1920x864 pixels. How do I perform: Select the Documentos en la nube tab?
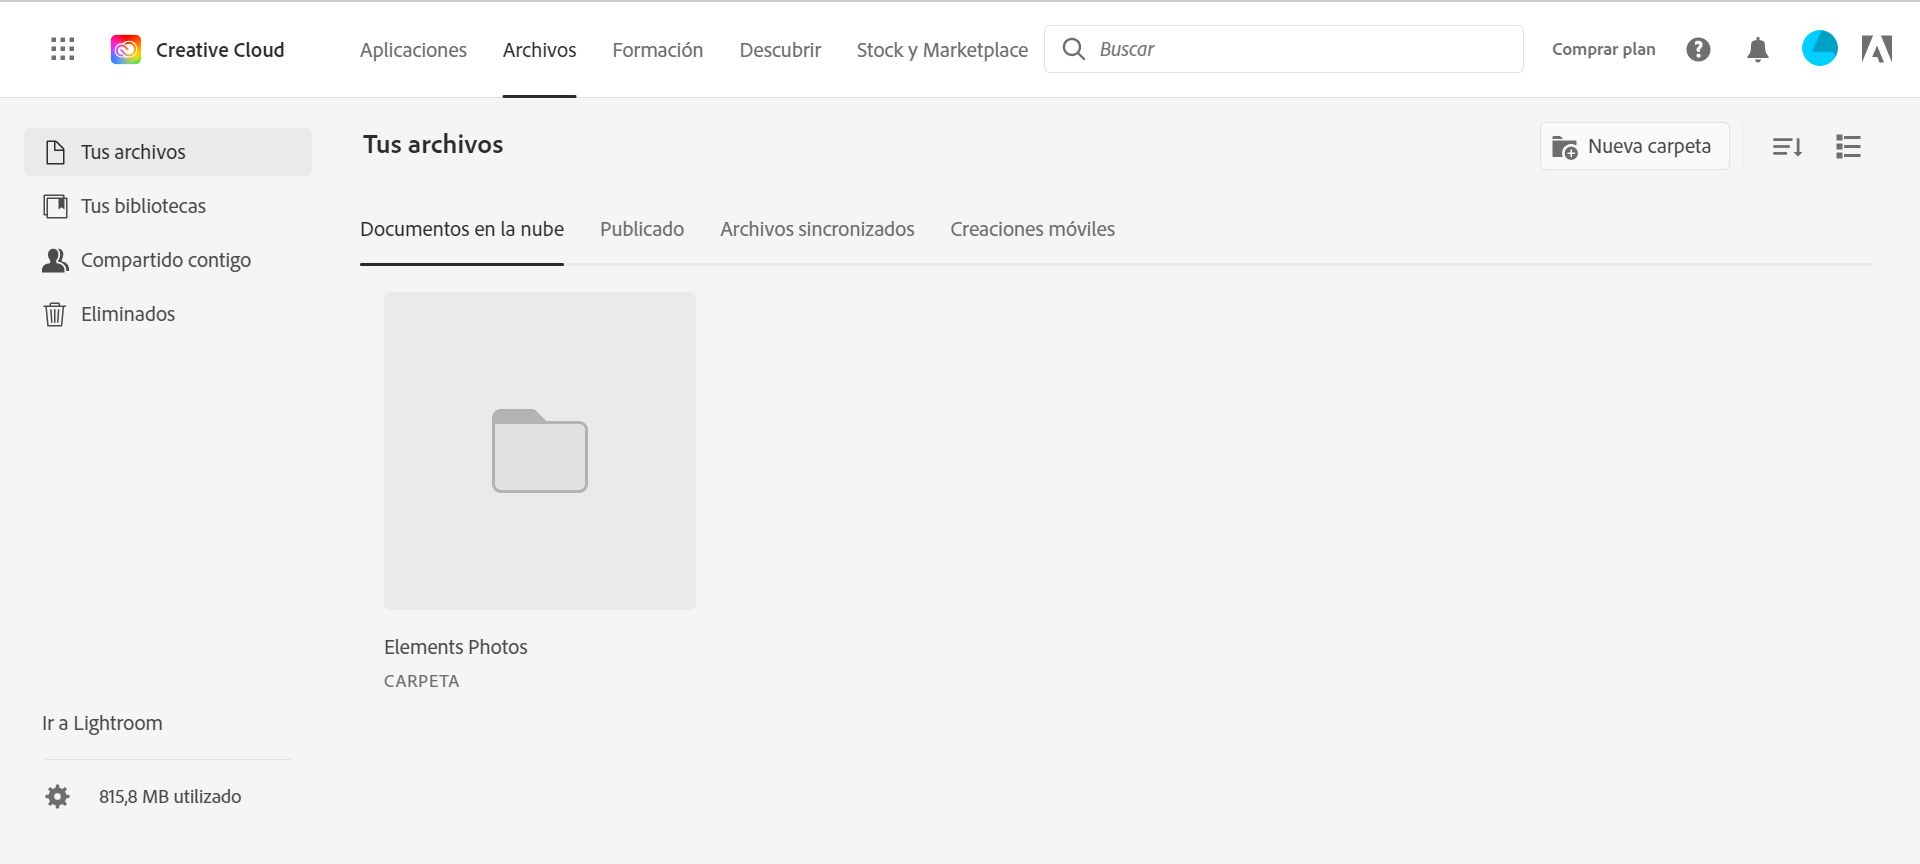point(462,229)
